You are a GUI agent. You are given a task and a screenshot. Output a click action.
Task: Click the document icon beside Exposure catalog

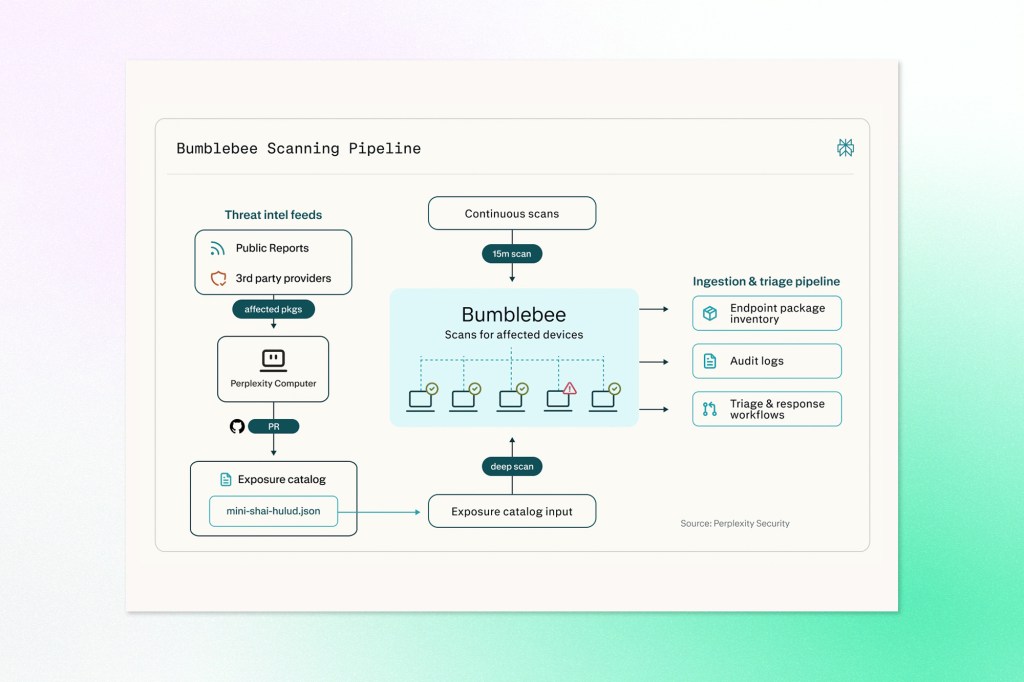point(225,479)
